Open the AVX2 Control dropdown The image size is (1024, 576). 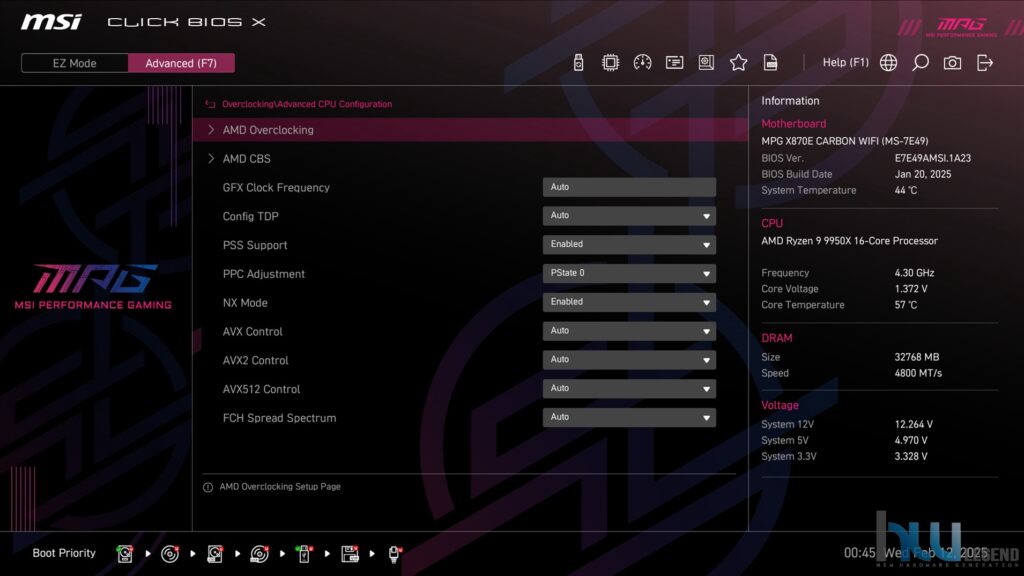point(629,360)
